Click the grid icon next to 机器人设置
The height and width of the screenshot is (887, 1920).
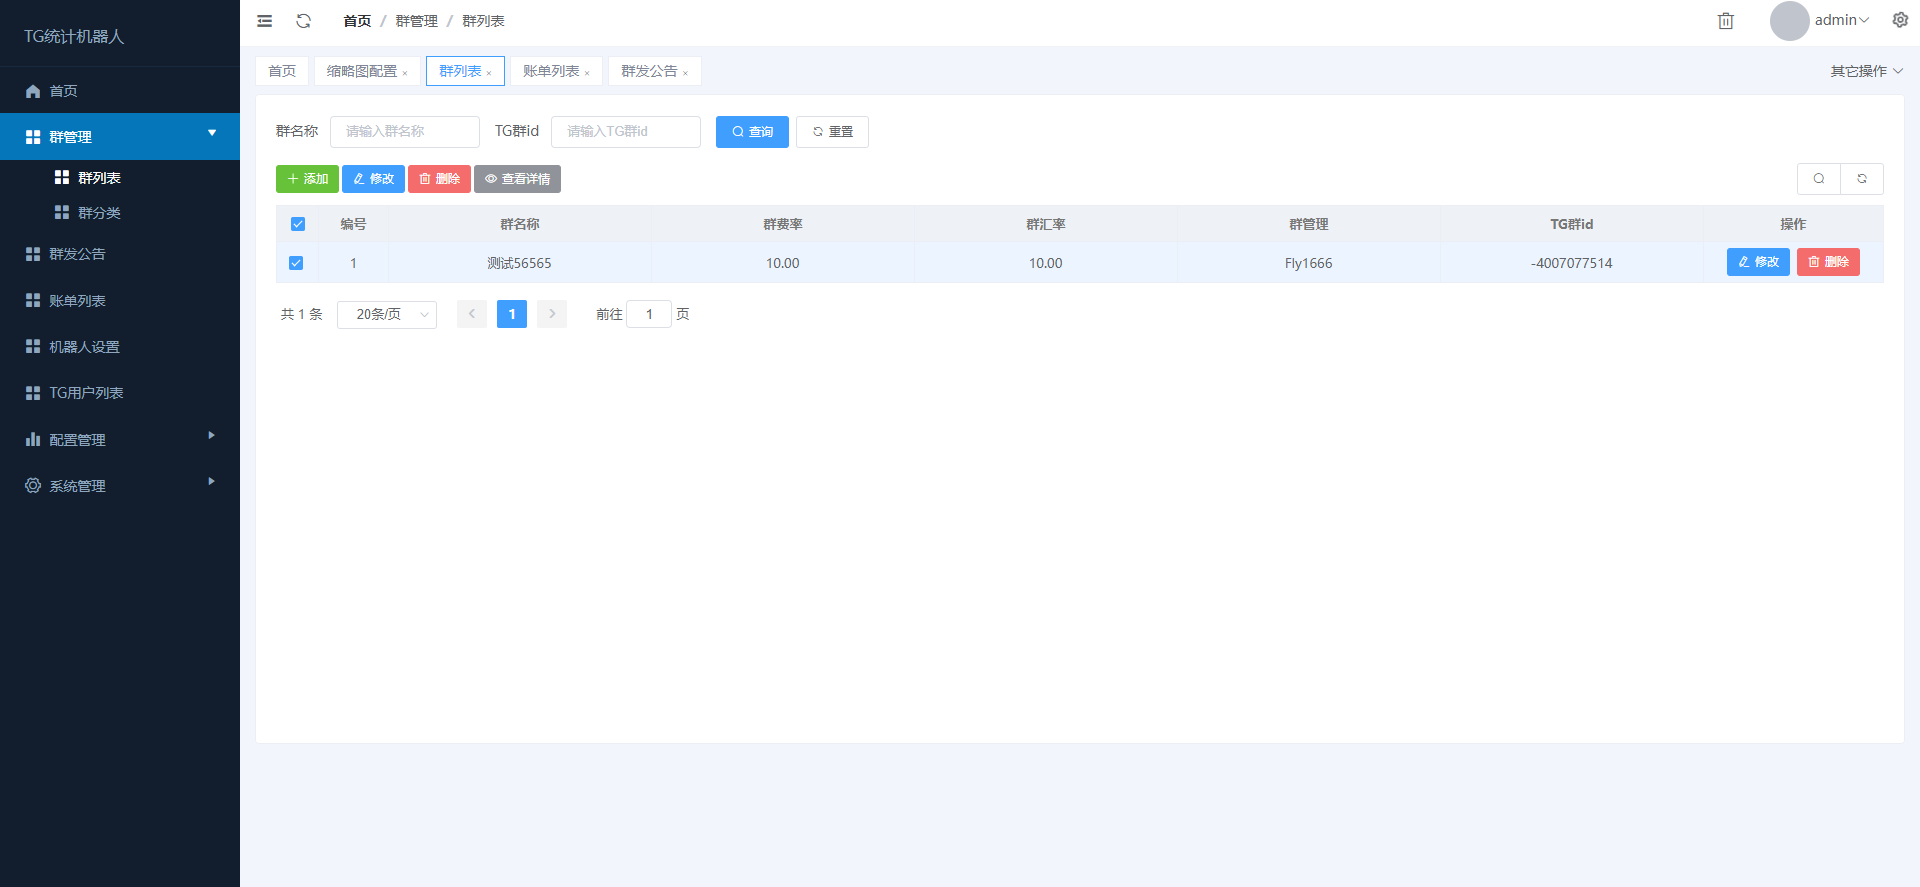(x=33, y=346)
